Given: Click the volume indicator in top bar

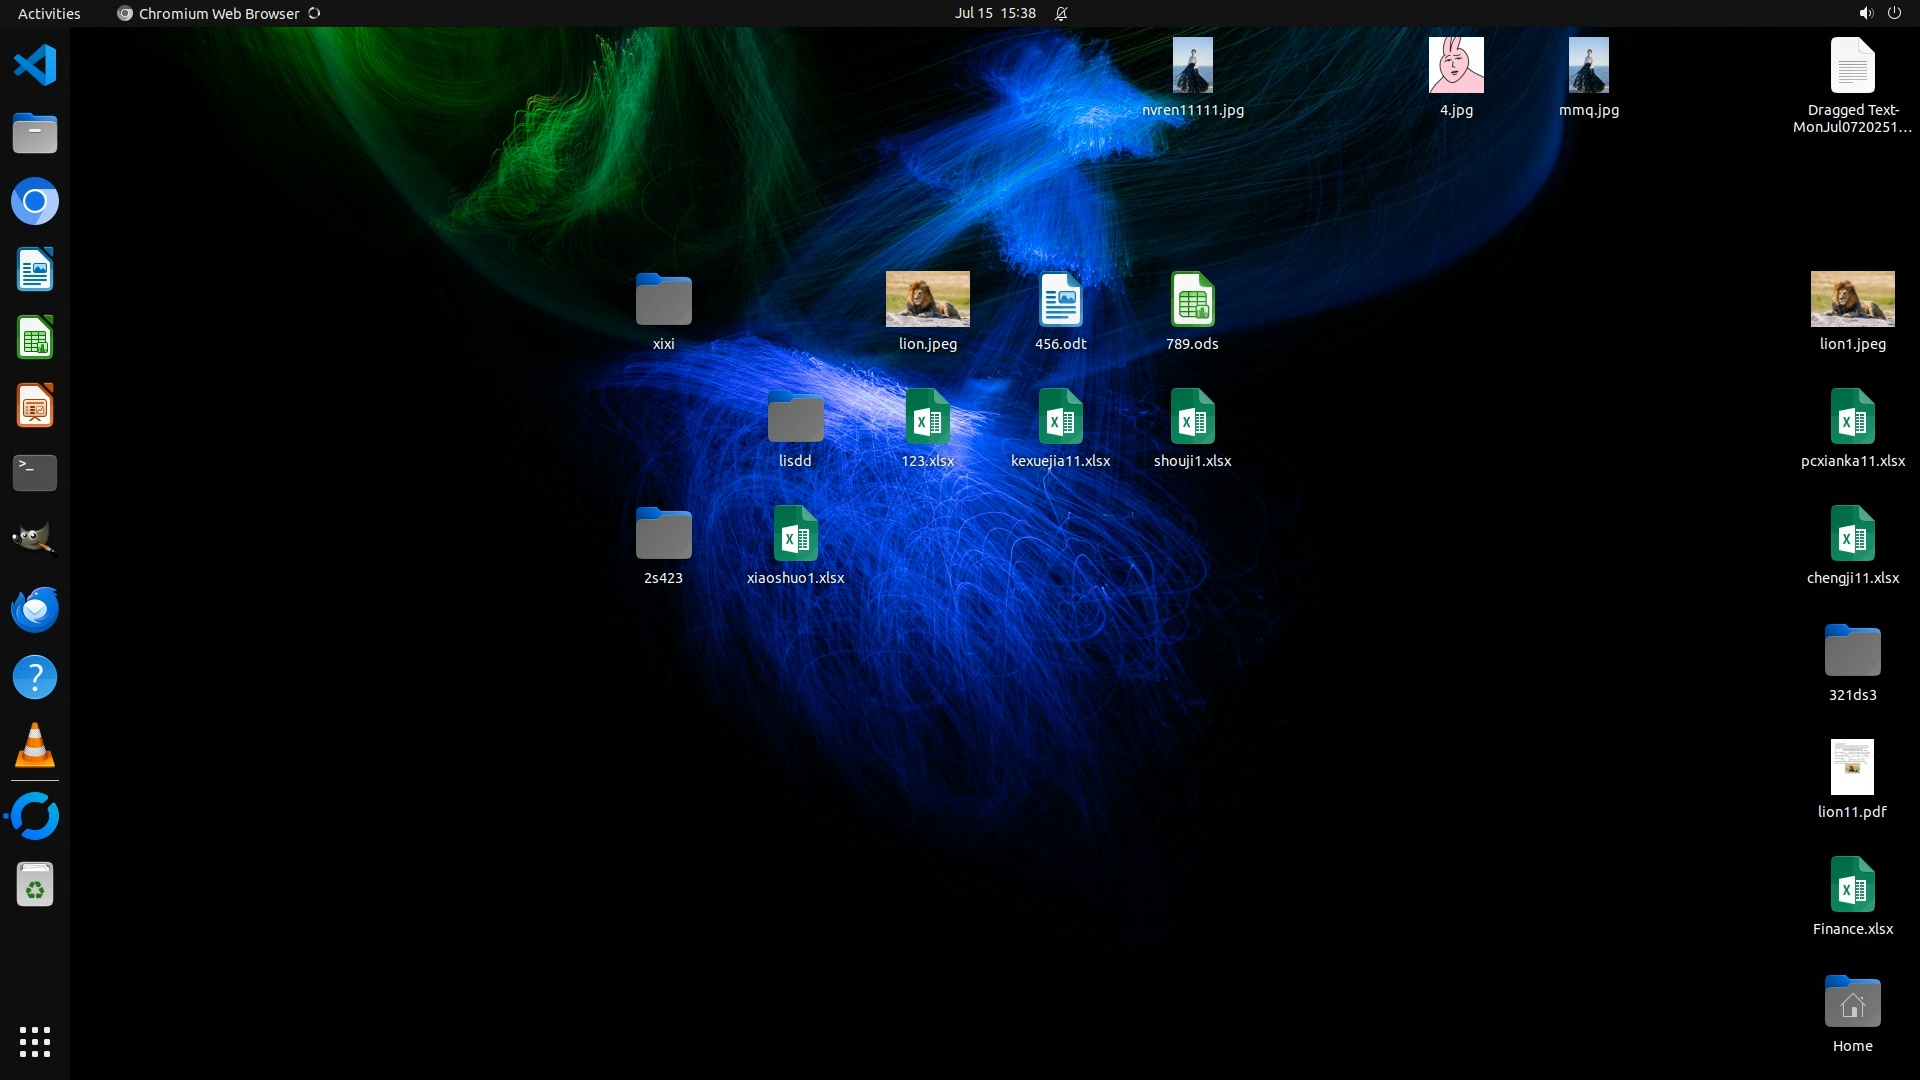Looking at the screenshot, I should 1865,13.
